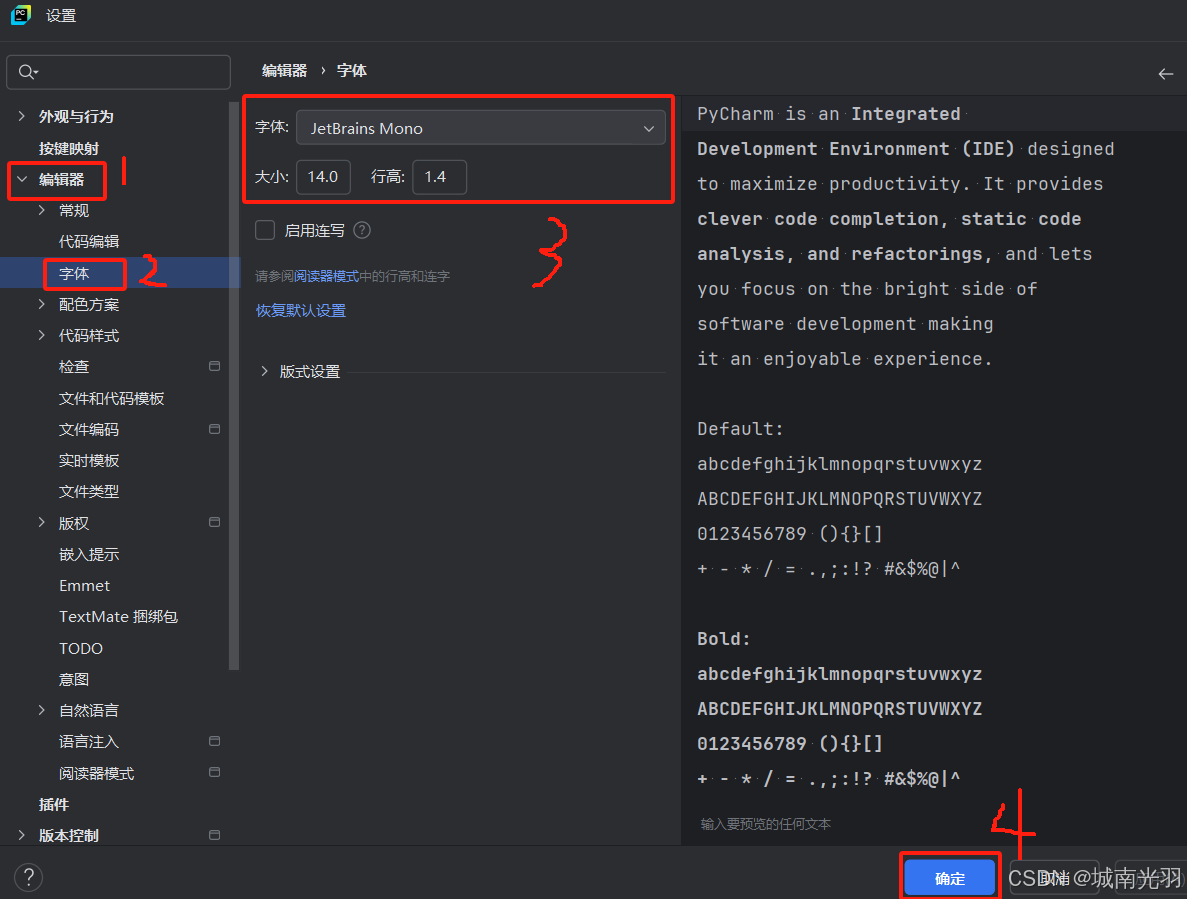Click the 输入要预览的任何文本 hint
Screen dimensions: 1187x899
tap(765, 823)
